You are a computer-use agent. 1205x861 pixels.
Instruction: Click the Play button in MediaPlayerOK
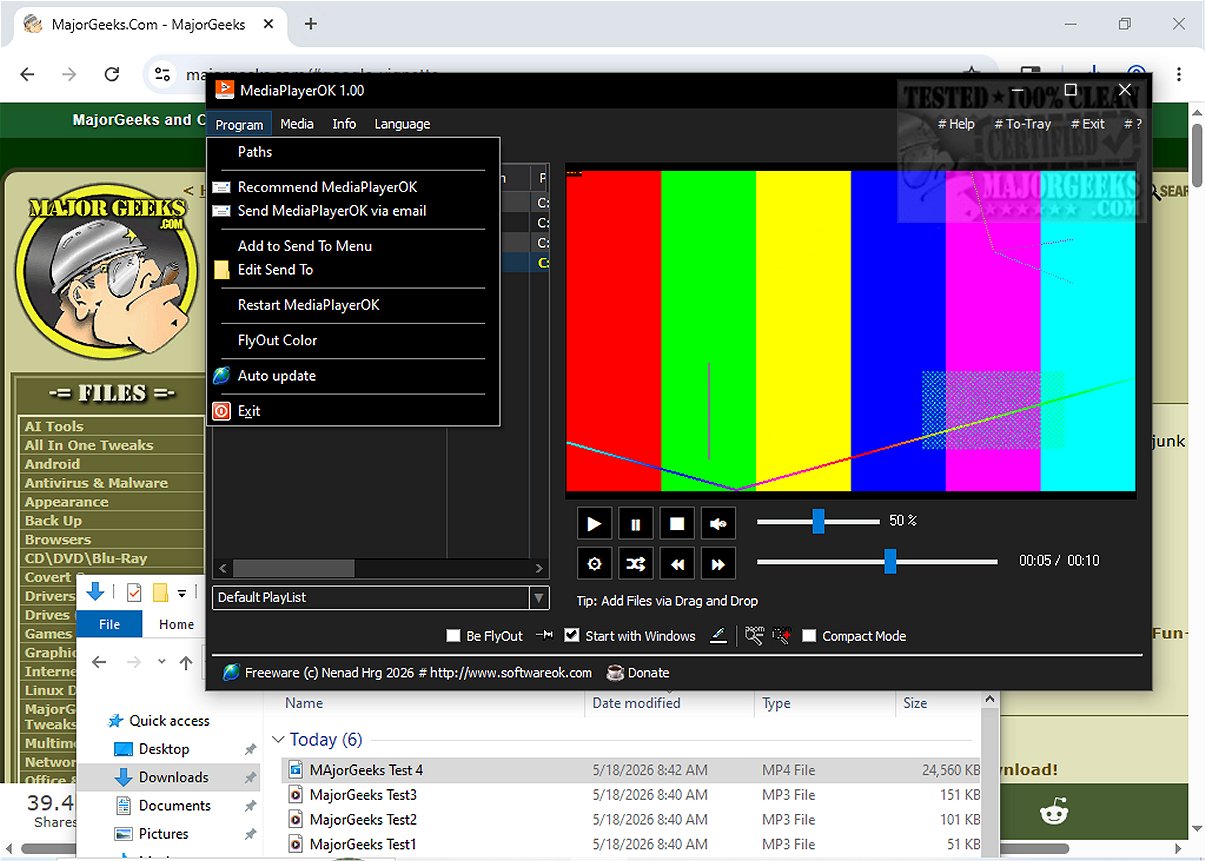594,523
